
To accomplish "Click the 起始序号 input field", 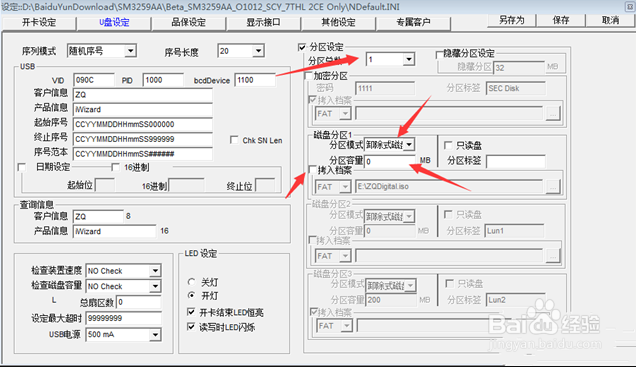I will pos(143,124).
